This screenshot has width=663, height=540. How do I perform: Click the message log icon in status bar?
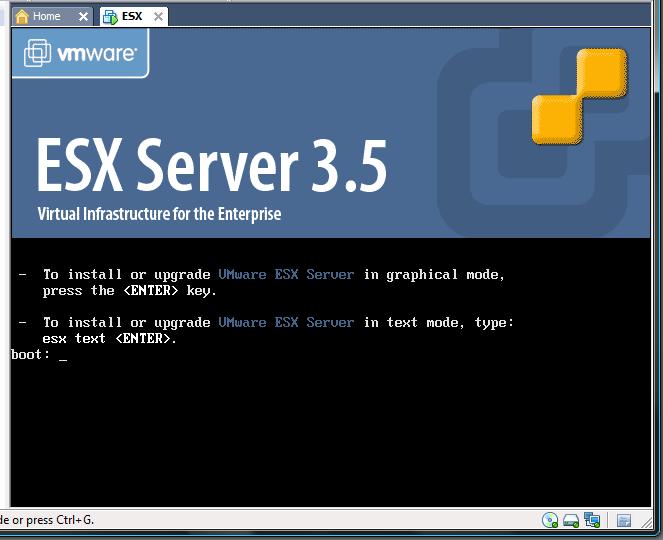pyautogui.click(x=624, y=521)
